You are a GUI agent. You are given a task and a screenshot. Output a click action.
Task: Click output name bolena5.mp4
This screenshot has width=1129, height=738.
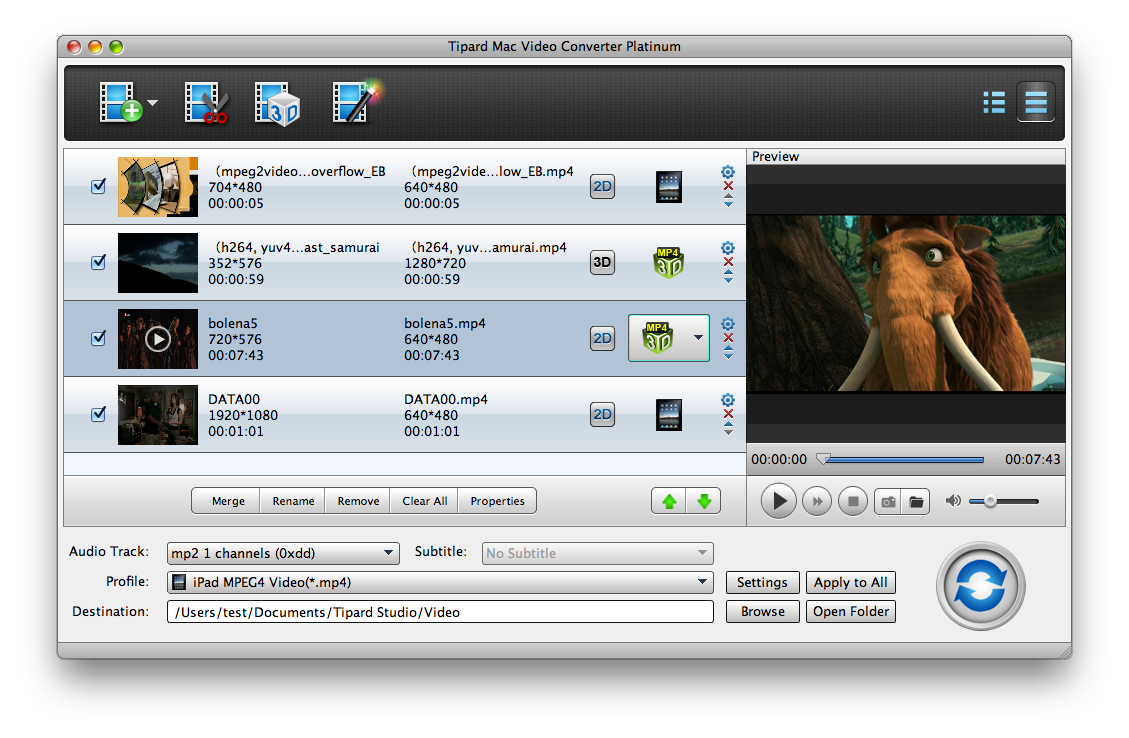[x=444, y=323]
